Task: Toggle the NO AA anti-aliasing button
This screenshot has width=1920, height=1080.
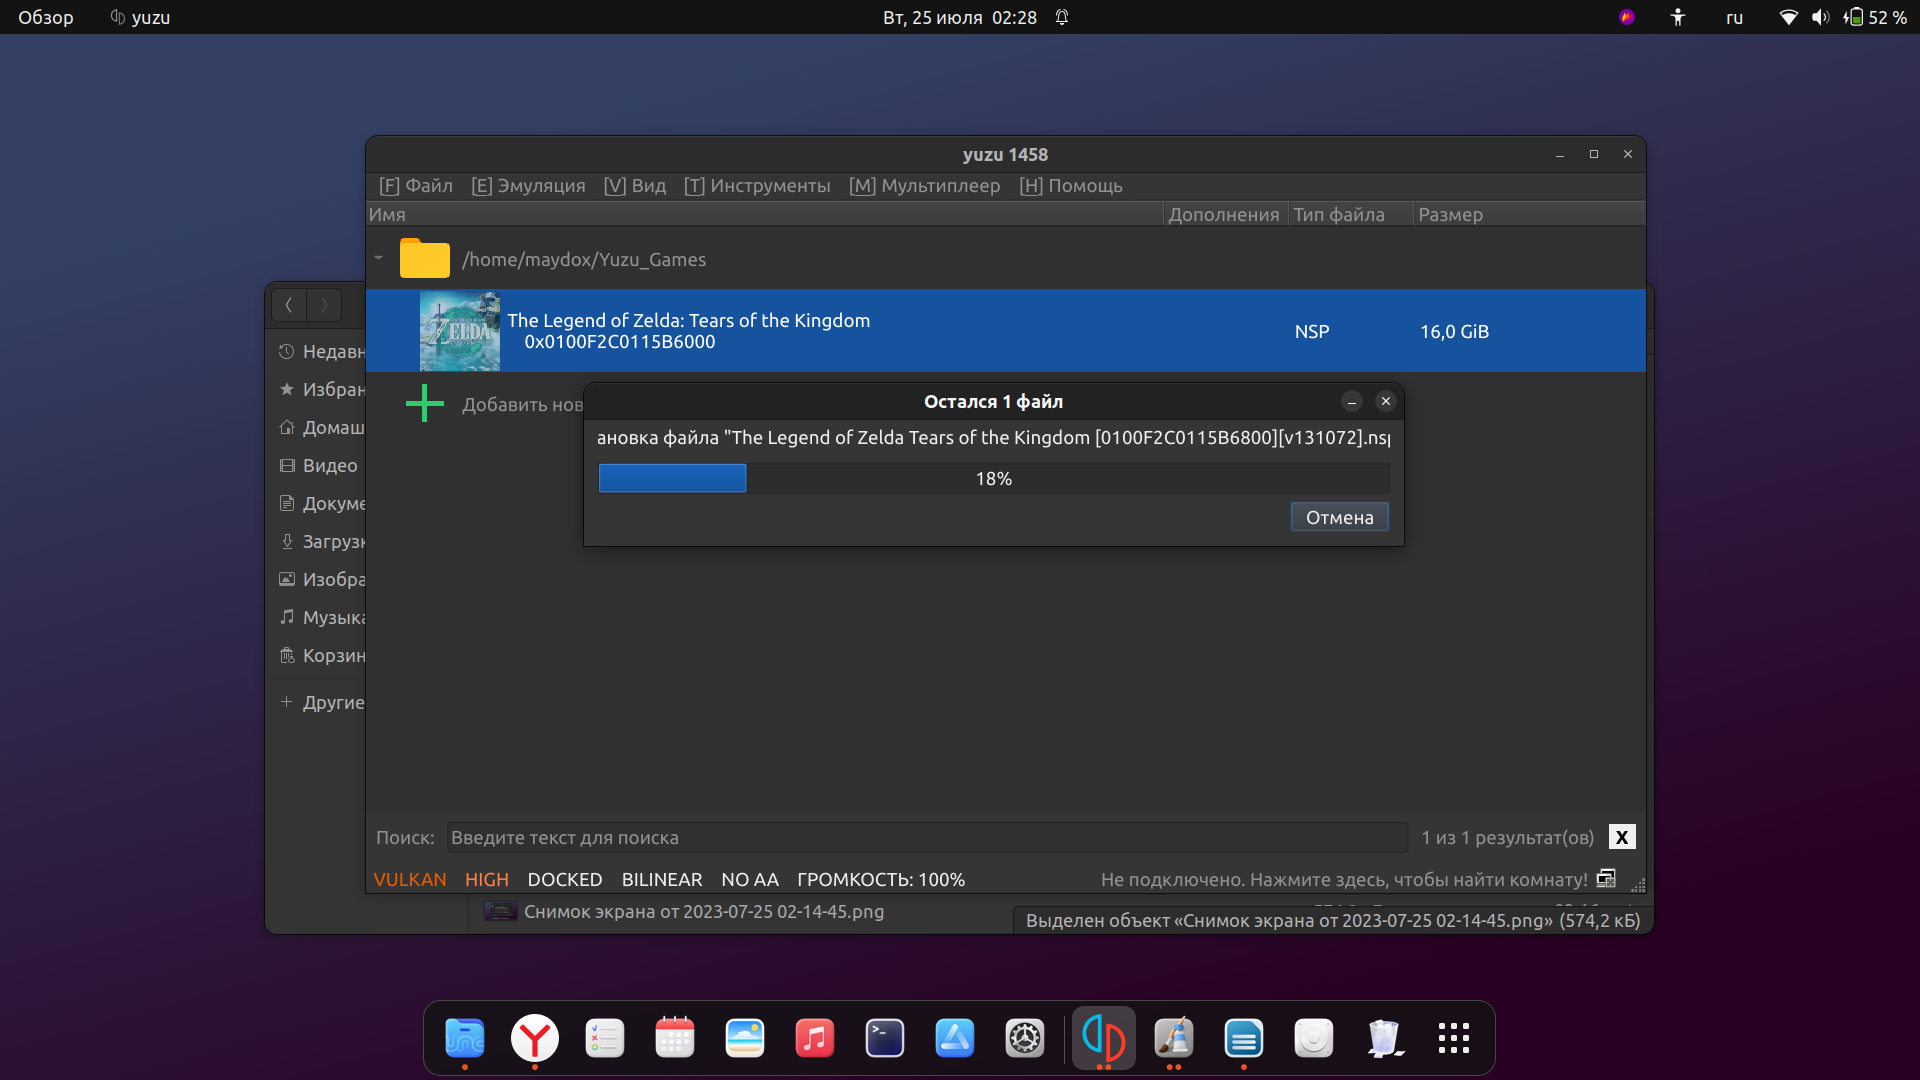Action: coord(750,879)
